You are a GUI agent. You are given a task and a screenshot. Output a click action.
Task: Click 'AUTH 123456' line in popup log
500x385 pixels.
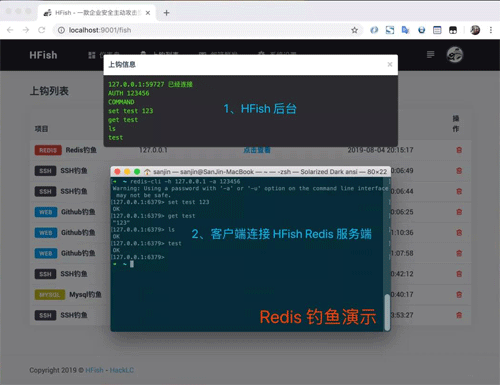[x=129, y=93]
